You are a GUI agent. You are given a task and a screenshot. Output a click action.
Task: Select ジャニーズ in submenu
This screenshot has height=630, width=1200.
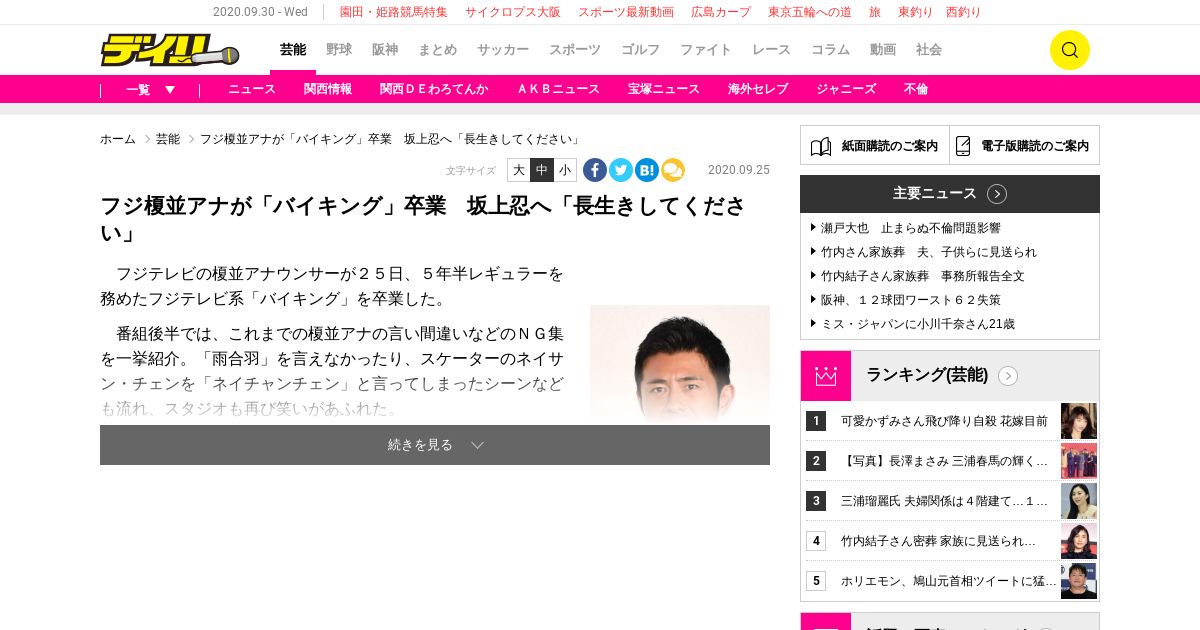coord(846,89)
